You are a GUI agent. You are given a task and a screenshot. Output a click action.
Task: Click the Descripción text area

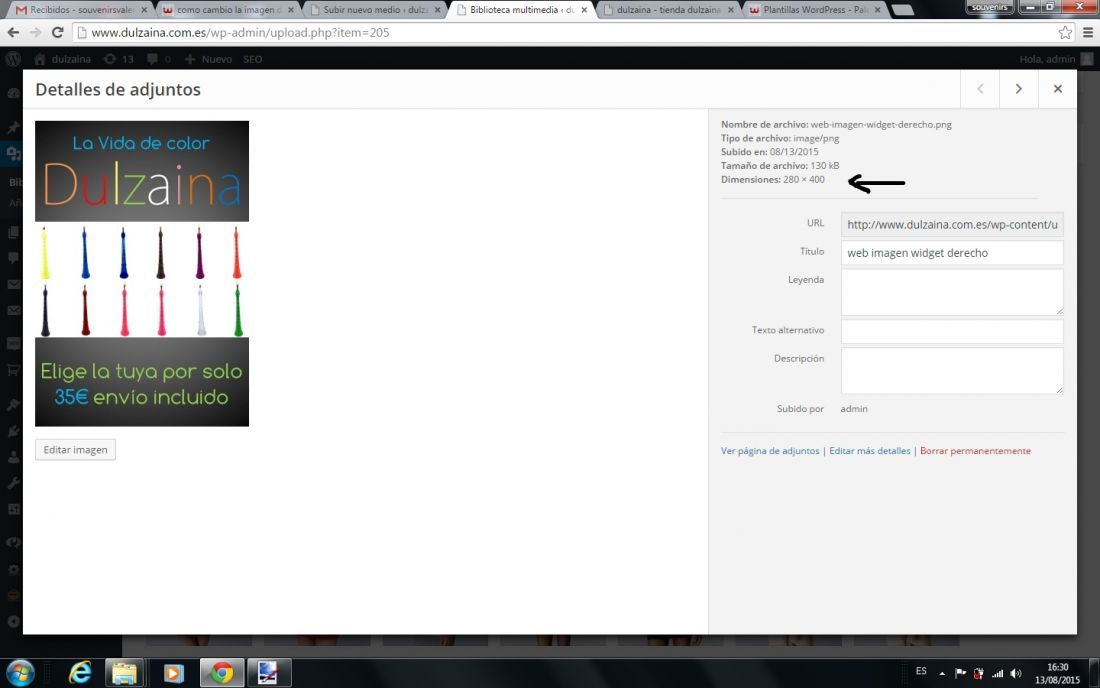(x=952, y=371)
